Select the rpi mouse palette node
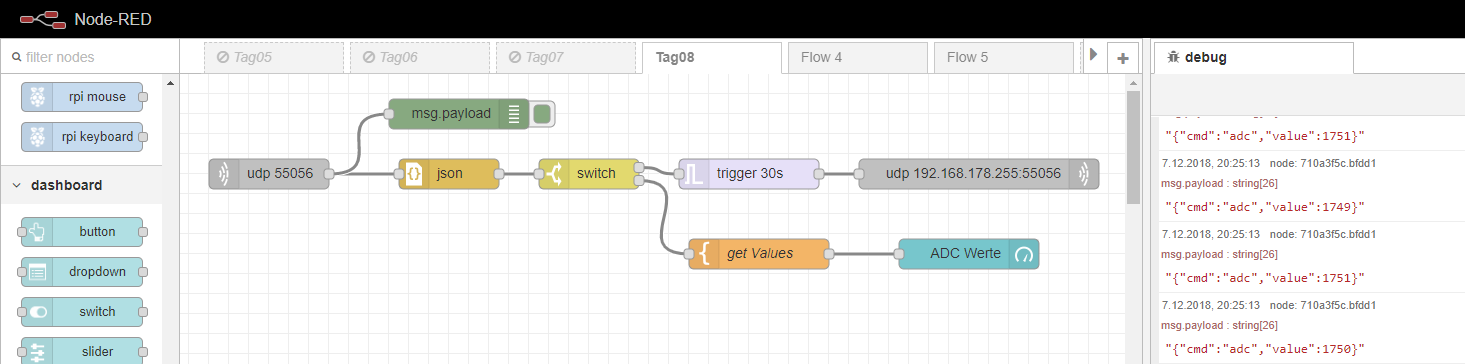Image resolution: width=1465 pixels, height=364 pixels. (x=82, y=97)
